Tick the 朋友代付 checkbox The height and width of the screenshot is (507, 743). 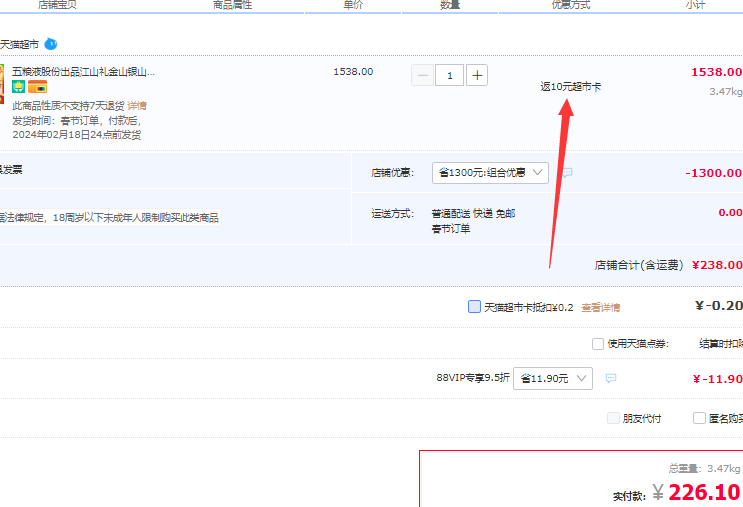click(x=613, y=418)
